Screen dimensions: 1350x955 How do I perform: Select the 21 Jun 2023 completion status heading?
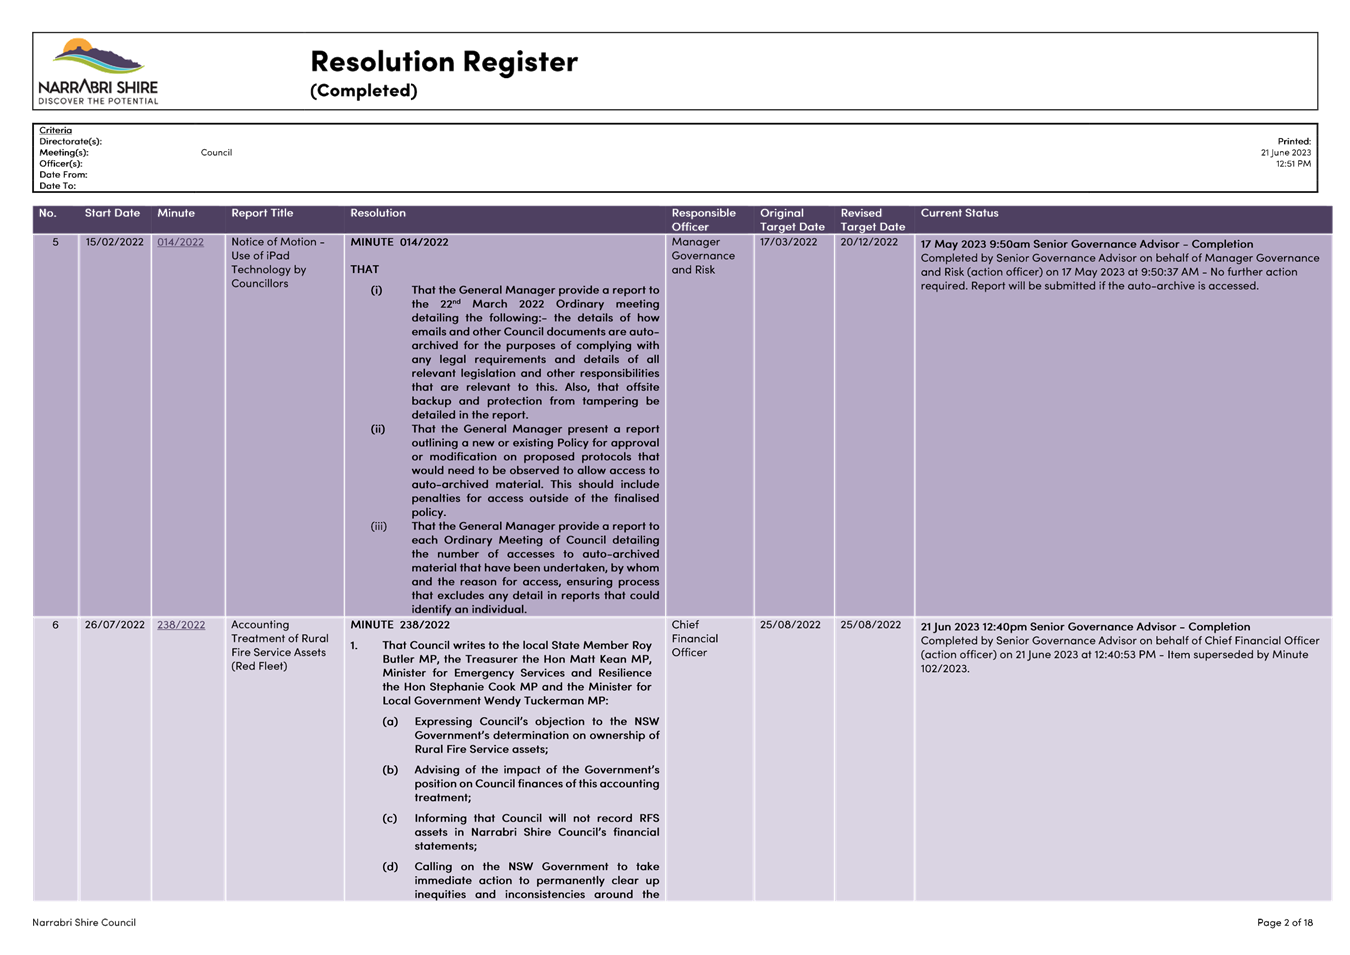click(x=1085, y=627)
